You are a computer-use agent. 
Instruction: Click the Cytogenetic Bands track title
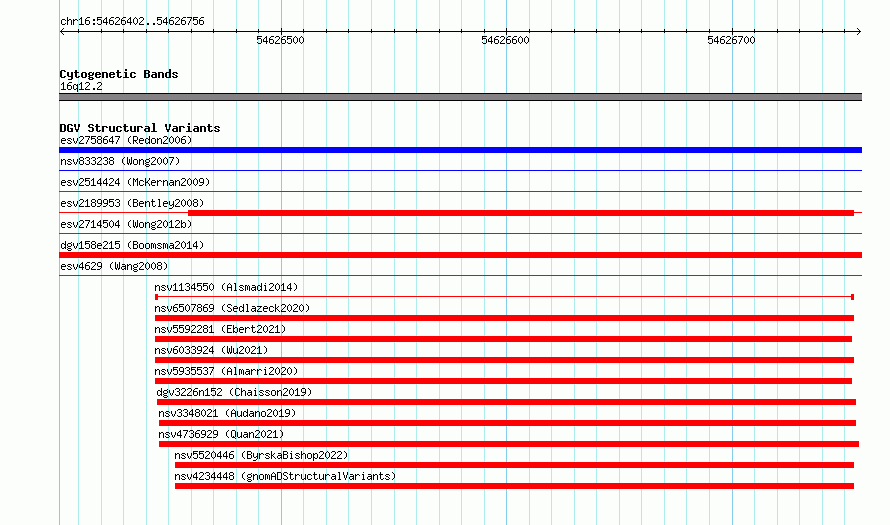pos(119,74)
